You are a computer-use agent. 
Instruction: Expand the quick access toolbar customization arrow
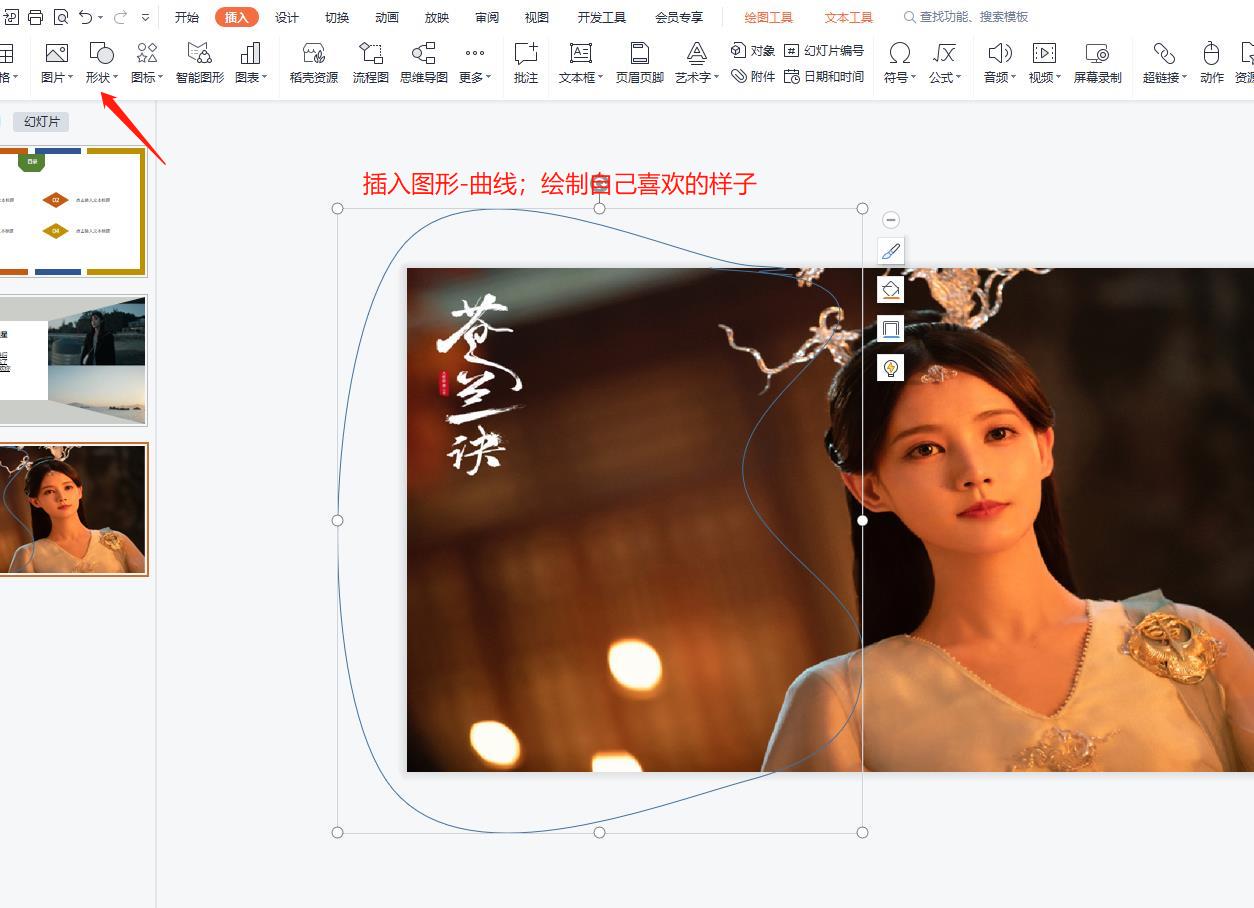tap(146, 18)
